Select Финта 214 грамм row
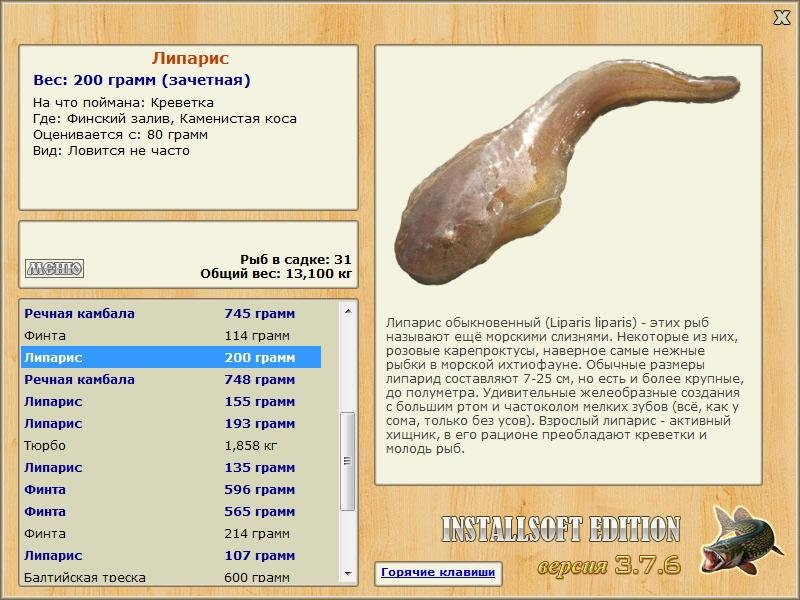 tap(171, 533)
